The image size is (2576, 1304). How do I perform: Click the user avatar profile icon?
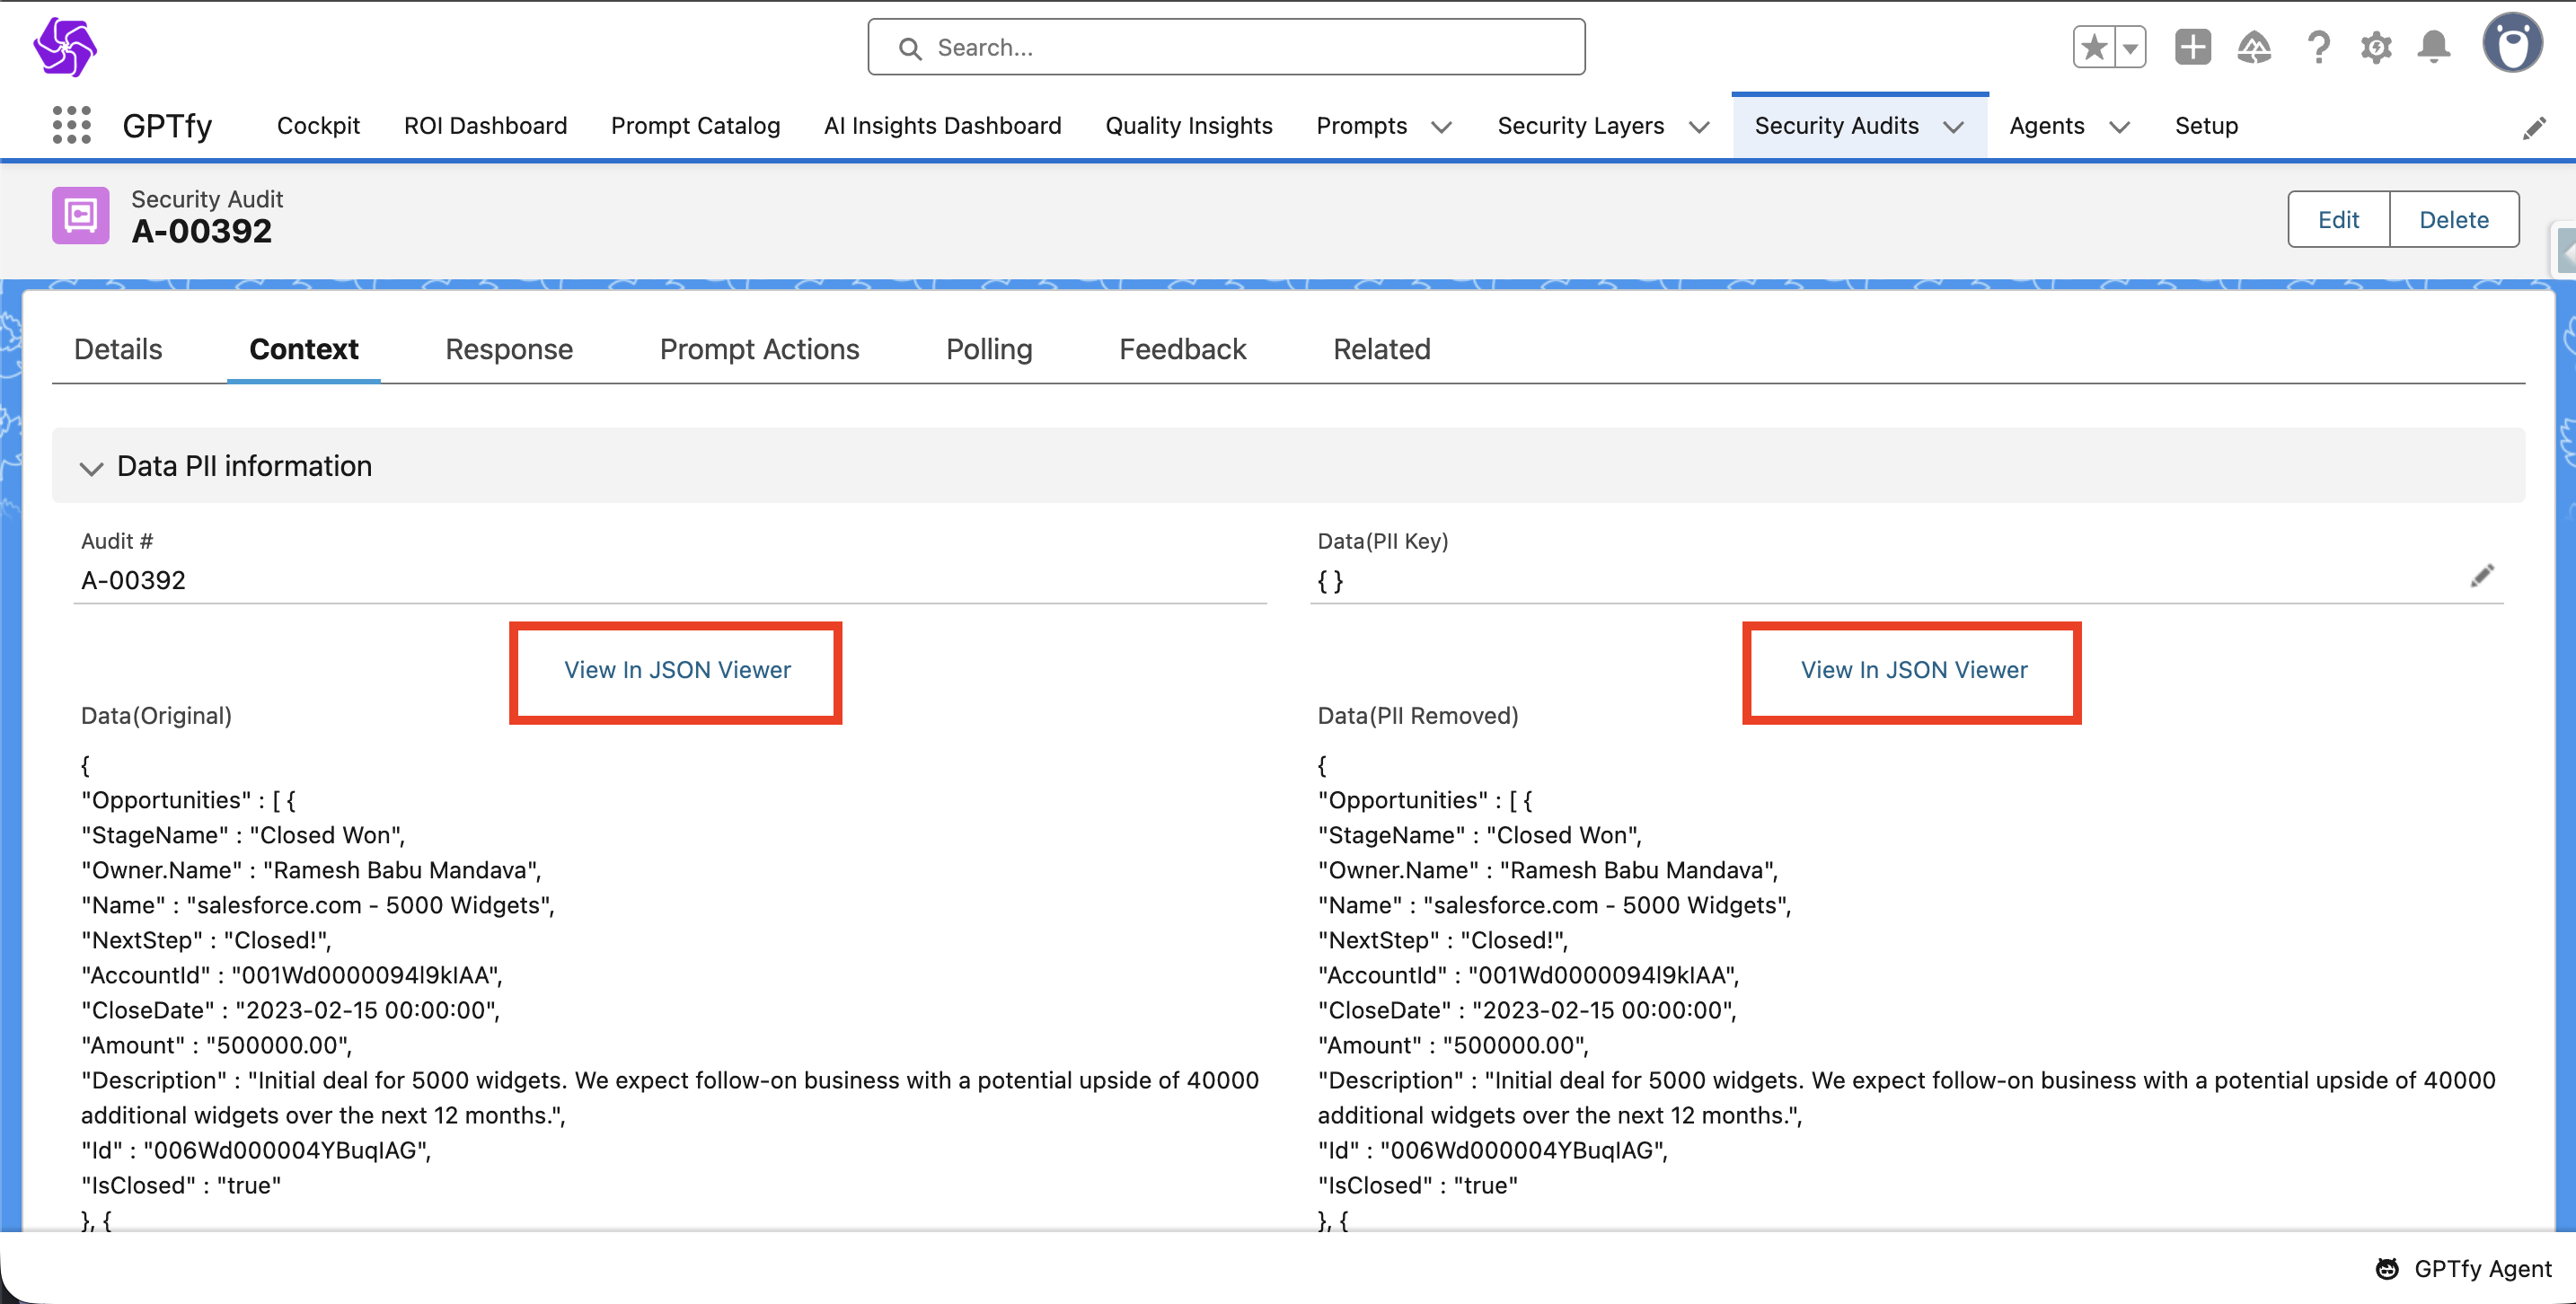(x=2512, y=44)
